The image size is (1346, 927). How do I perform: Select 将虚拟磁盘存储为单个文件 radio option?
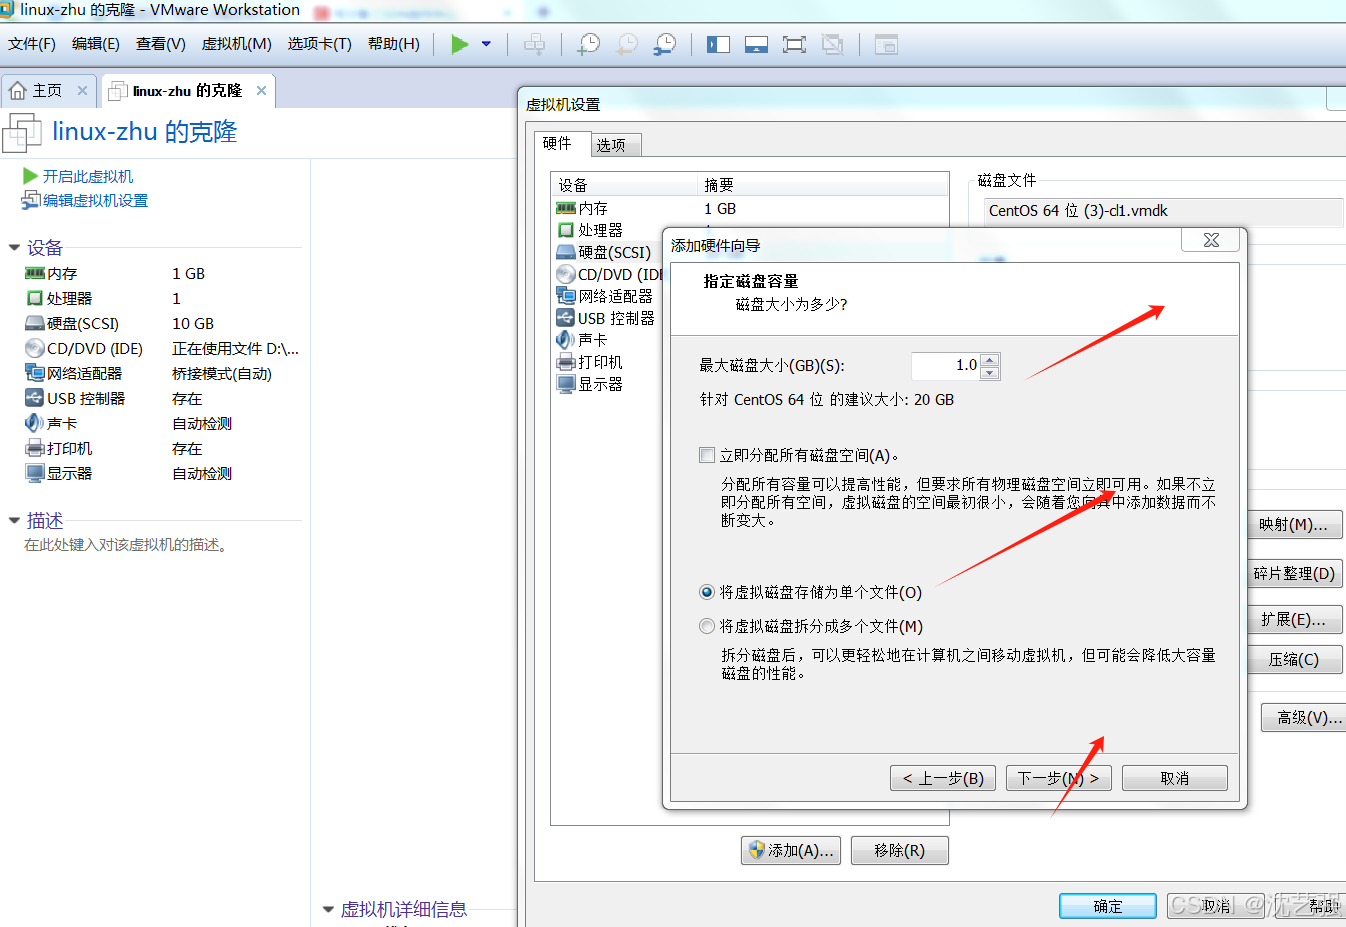pos(707,592)
